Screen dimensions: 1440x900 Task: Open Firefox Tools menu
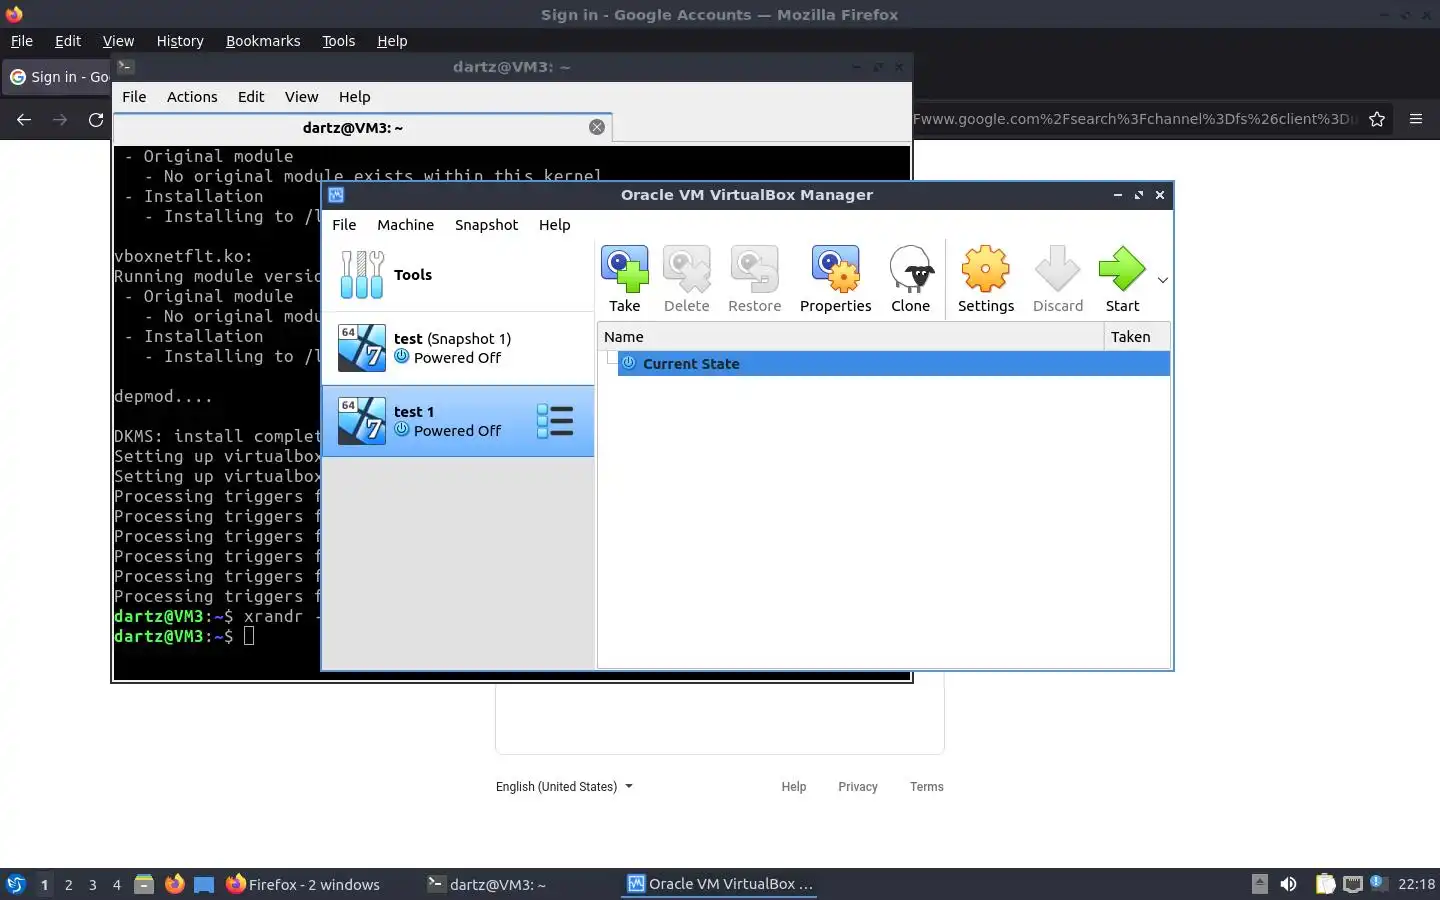click(x=338, y=41)
